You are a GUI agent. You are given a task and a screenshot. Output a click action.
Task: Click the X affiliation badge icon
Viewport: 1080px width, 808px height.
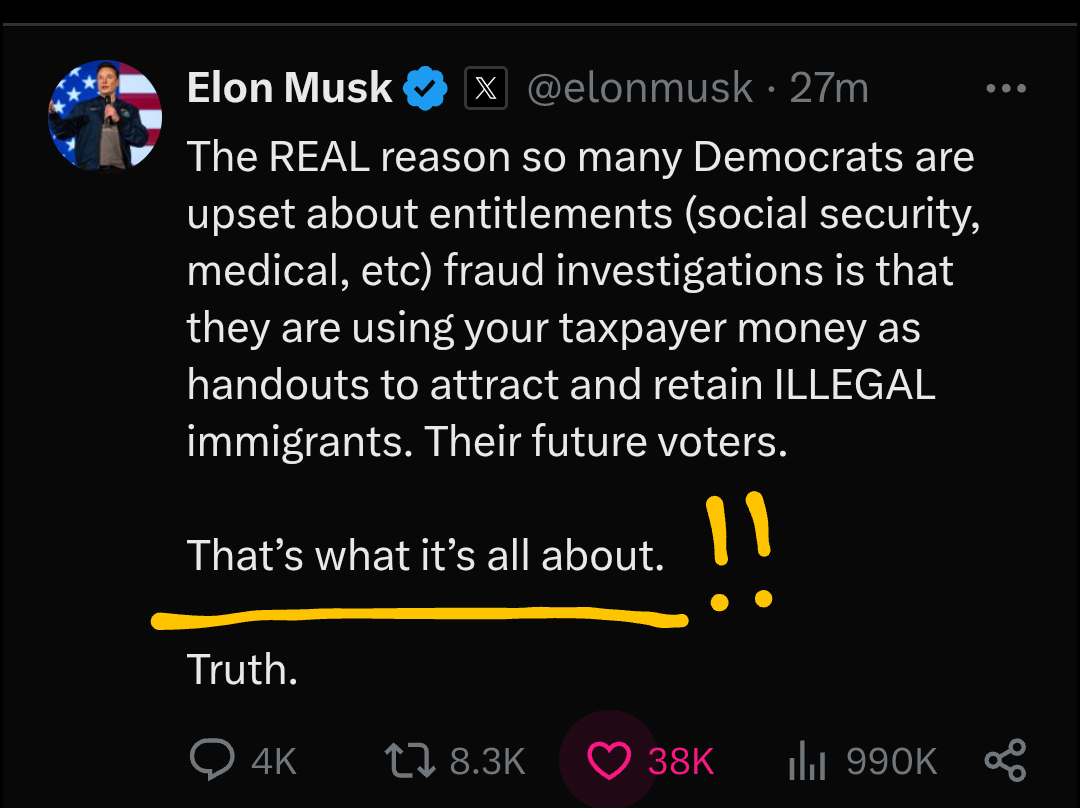coord(486,90)
